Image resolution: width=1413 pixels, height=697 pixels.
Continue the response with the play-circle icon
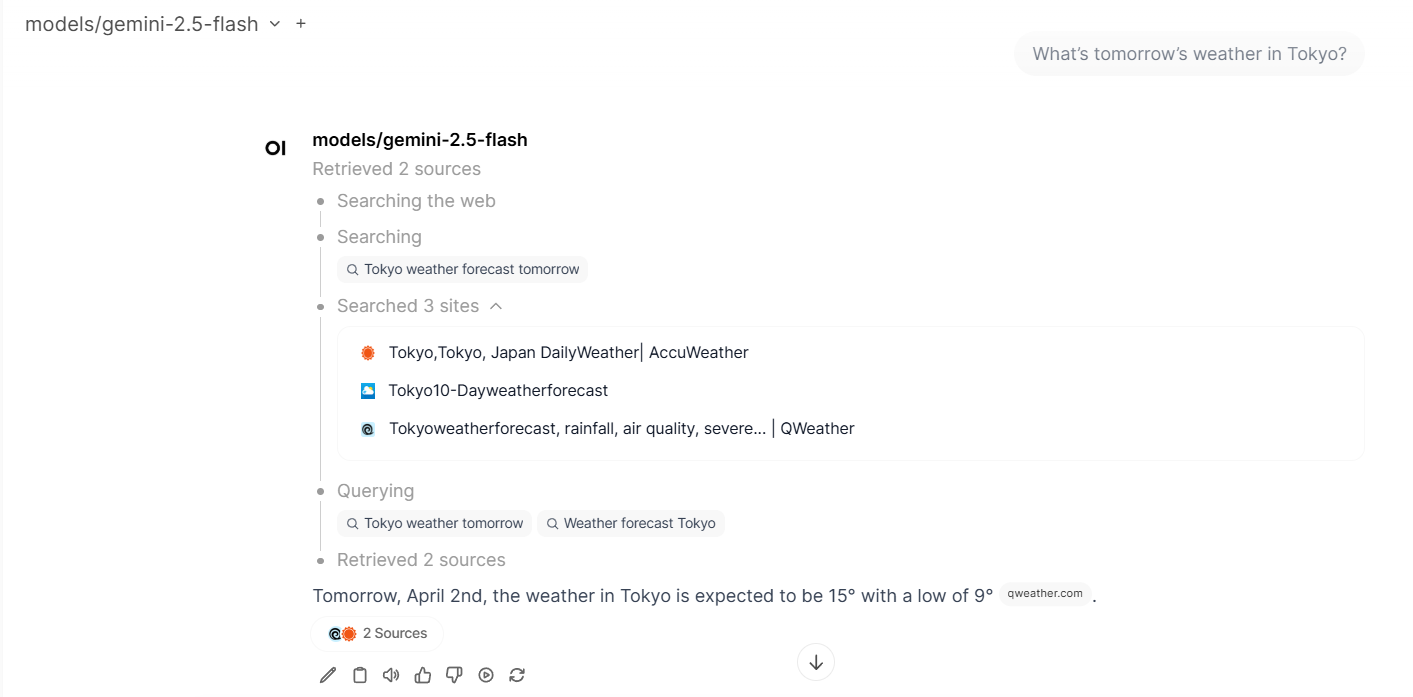(x=486, y=675)
